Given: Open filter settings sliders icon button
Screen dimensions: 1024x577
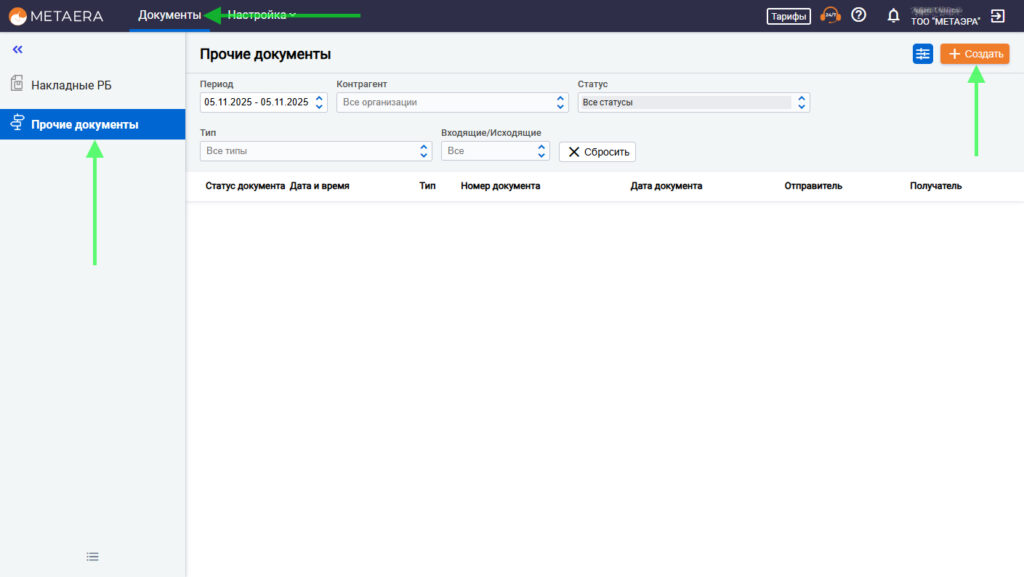Looking at the screenshot, I should 922,54.
